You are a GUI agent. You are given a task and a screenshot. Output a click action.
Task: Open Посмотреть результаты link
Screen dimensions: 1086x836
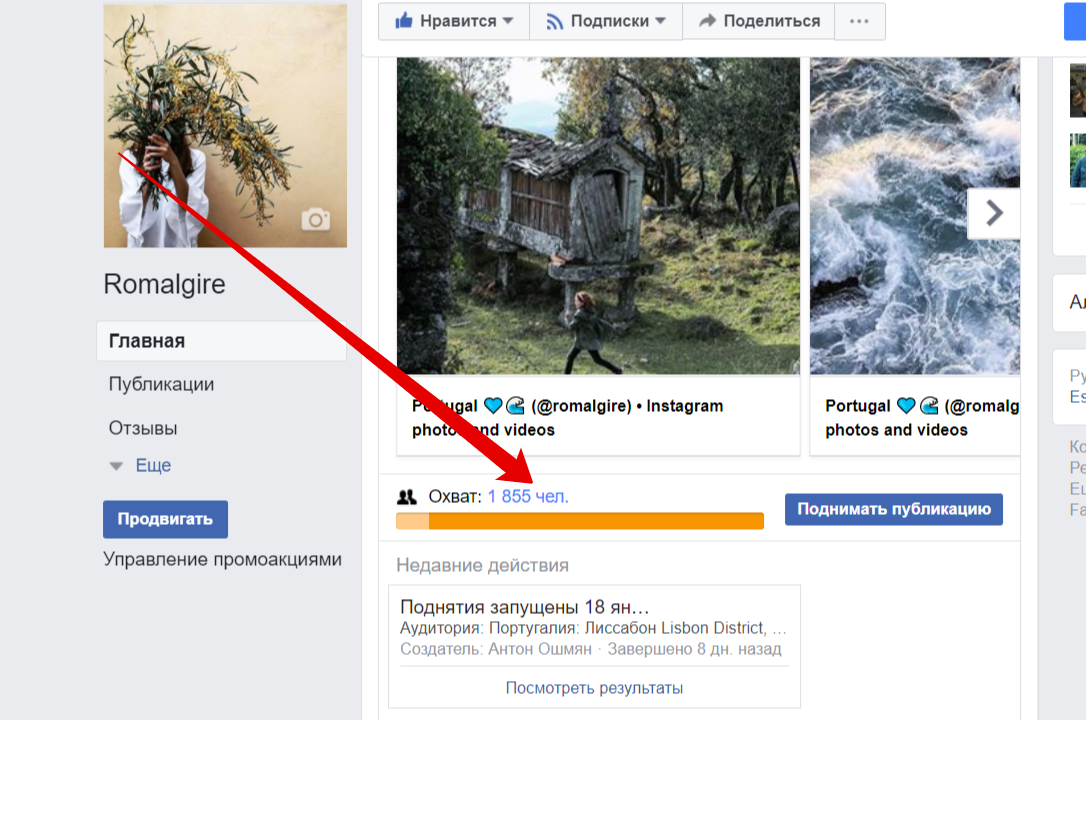pos(594,688)
